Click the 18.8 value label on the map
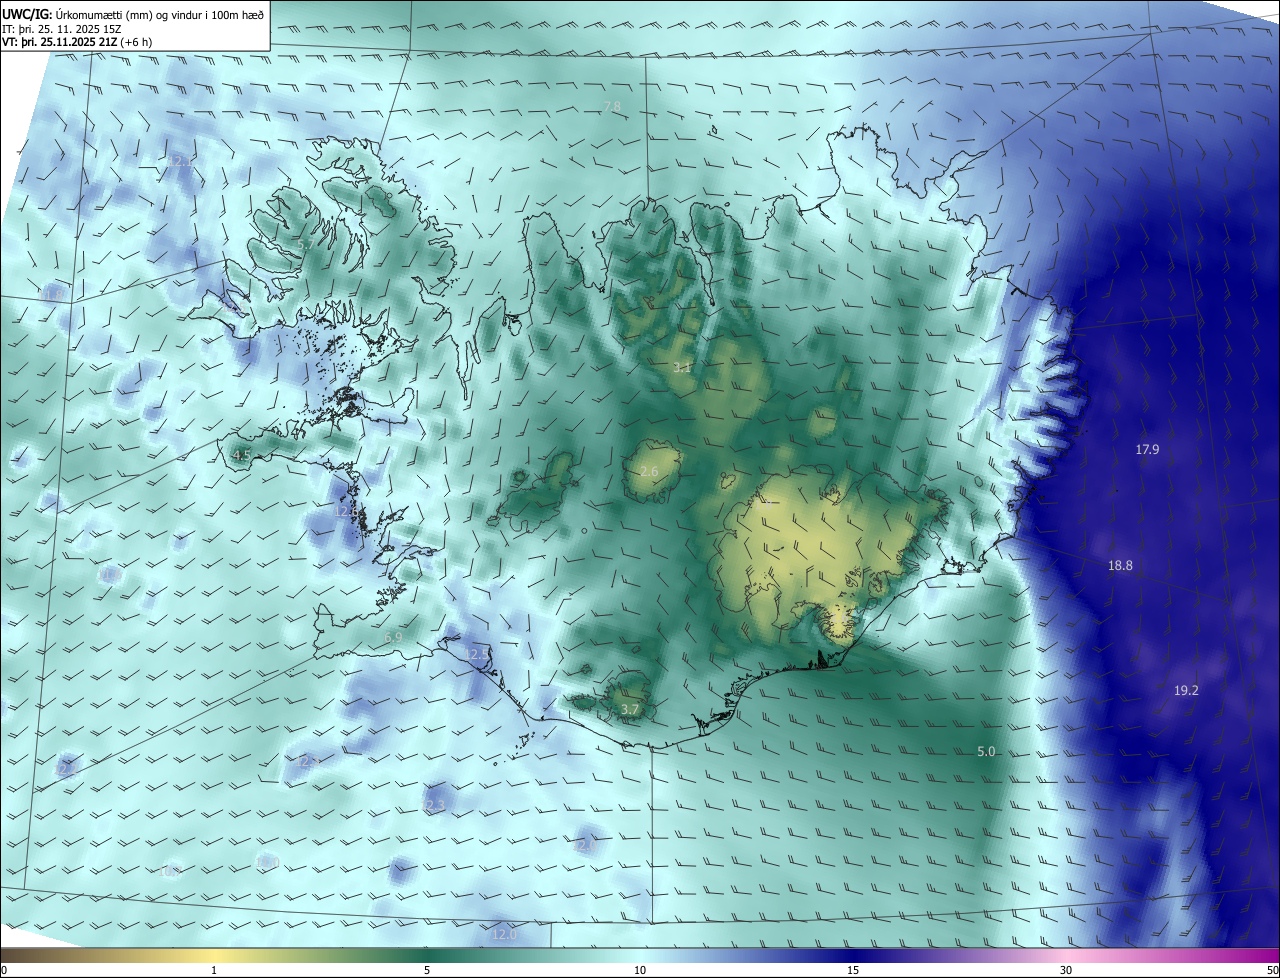Image resolution: width=1280 pixels, height=978 pixels. pyautogui.click(x=1120, y=566)
